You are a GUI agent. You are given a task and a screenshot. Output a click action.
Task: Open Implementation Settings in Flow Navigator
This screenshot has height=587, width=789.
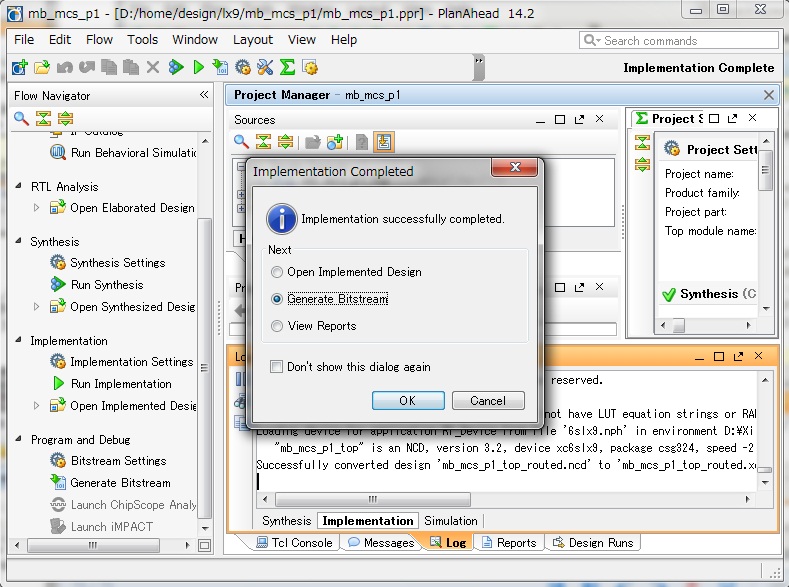coord(122,362)
